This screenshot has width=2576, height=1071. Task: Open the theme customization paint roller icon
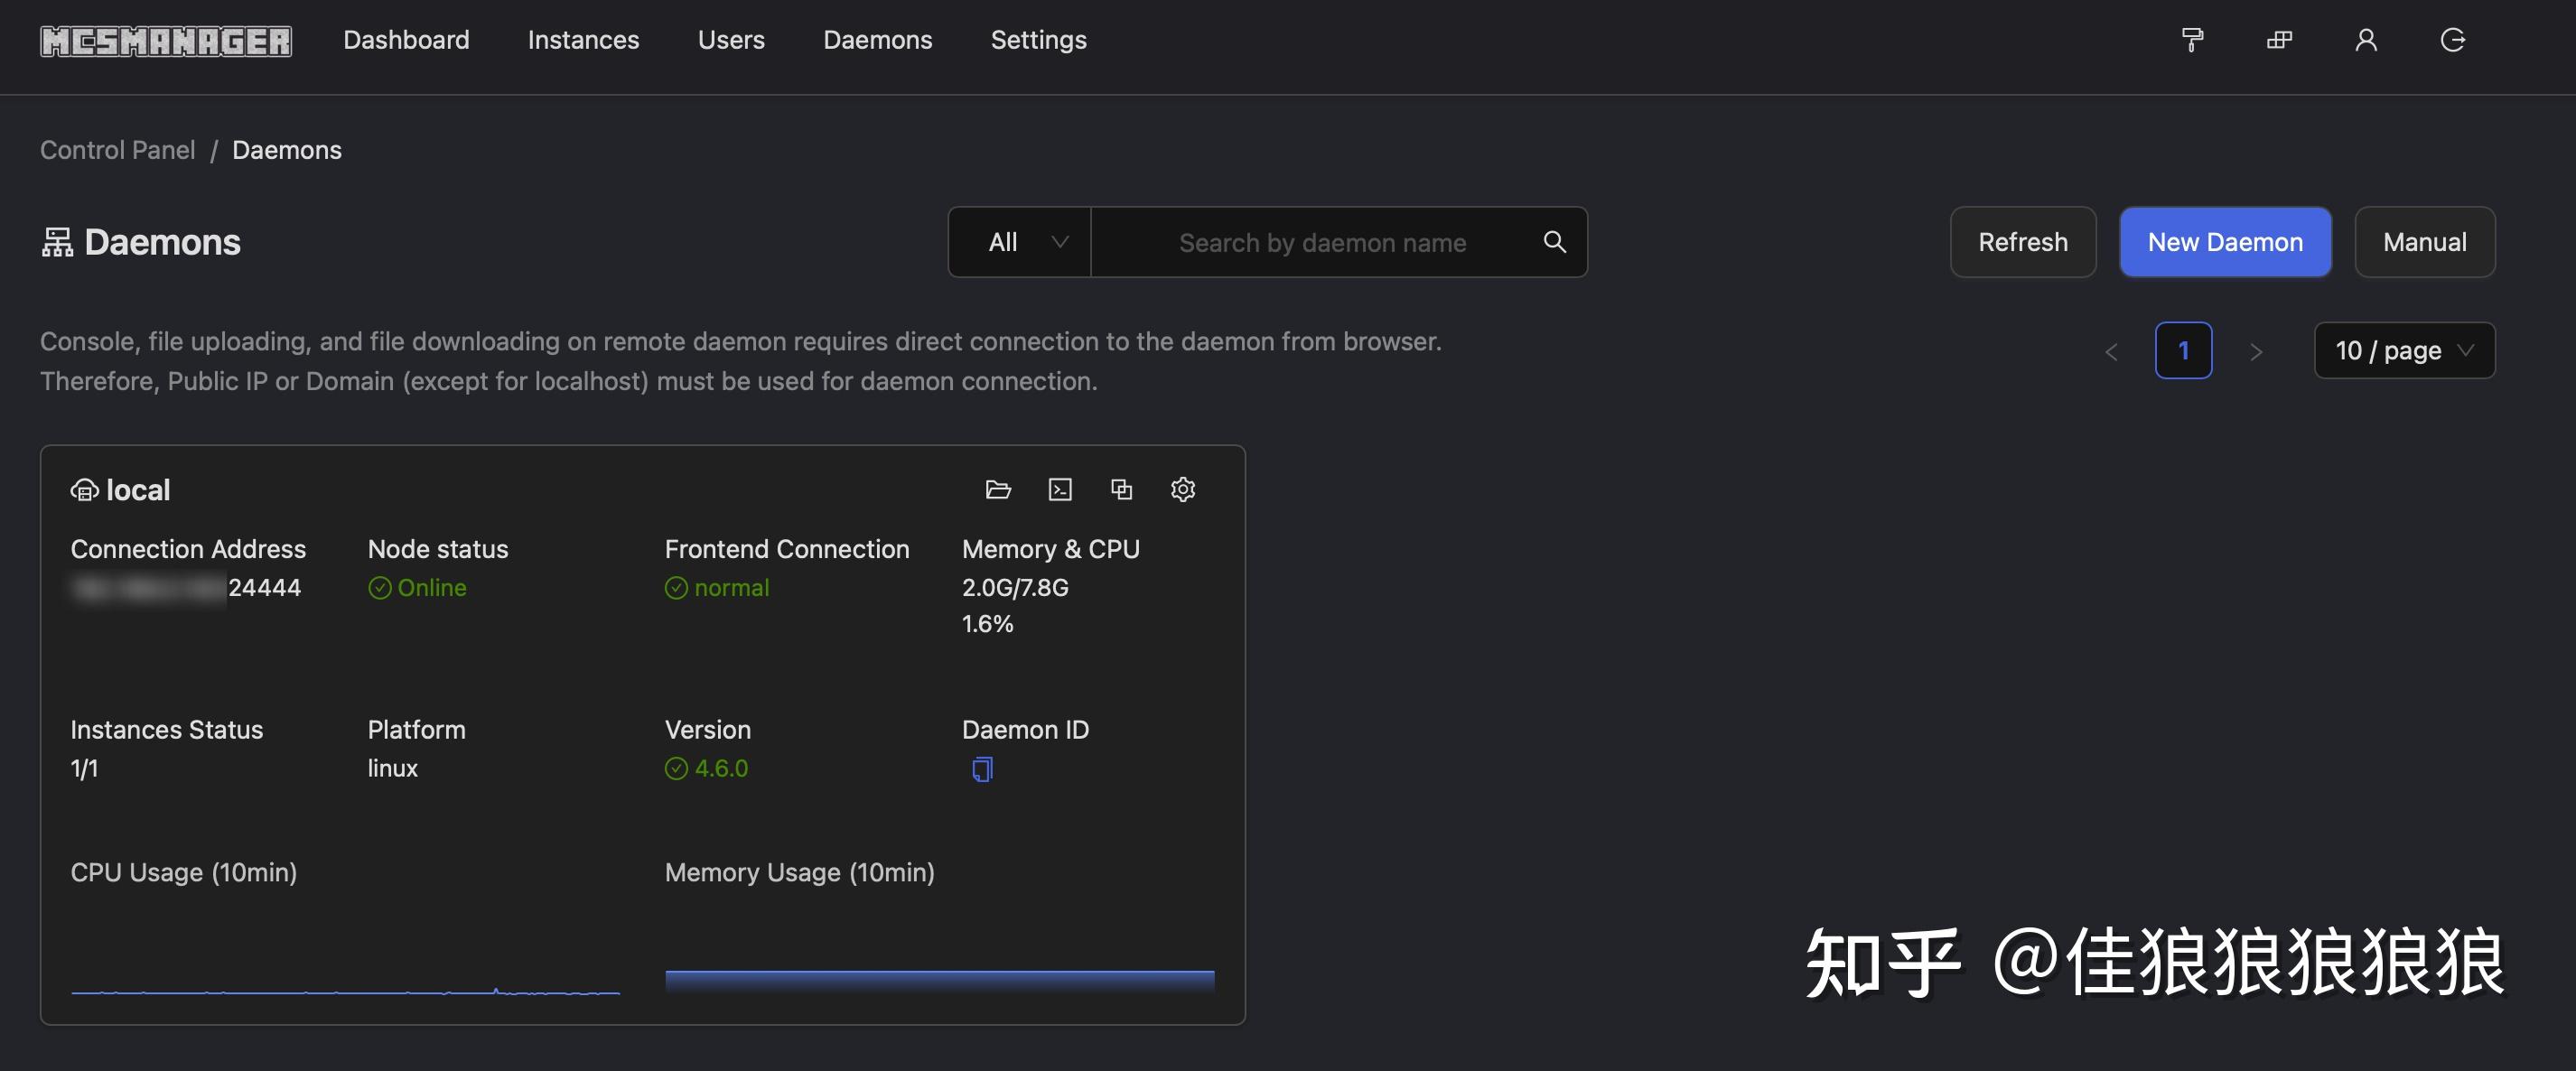(2192, 40)
